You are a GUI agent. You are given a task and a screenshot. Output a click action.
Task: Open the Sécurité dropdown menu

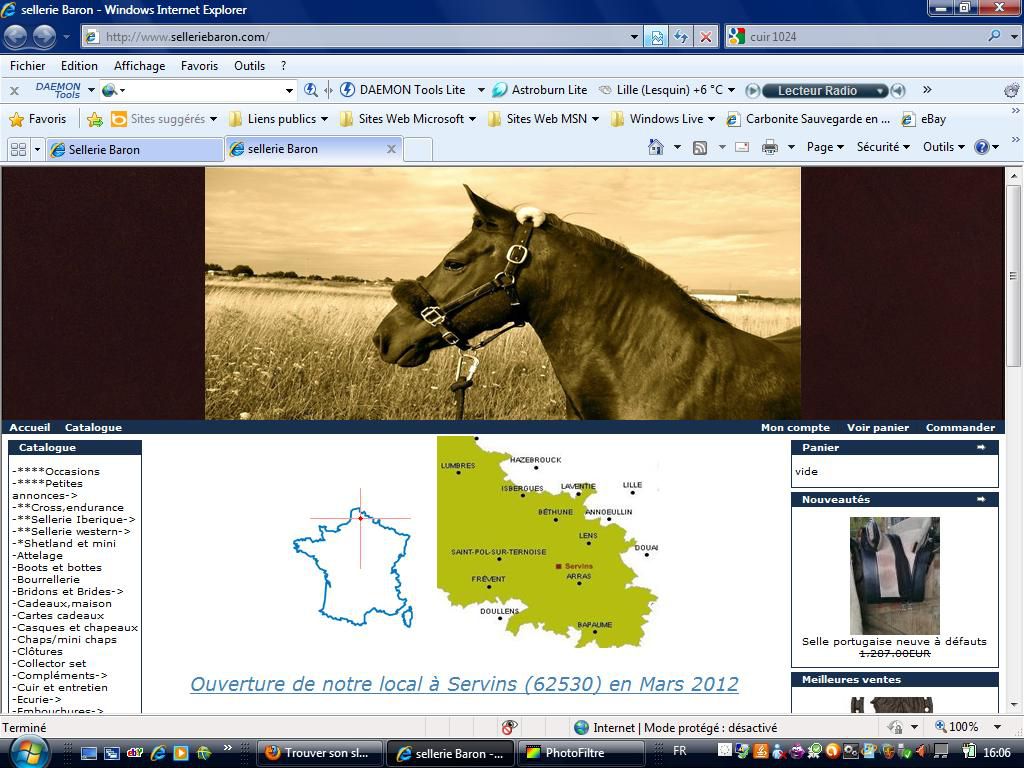click(x=882, y=147)
